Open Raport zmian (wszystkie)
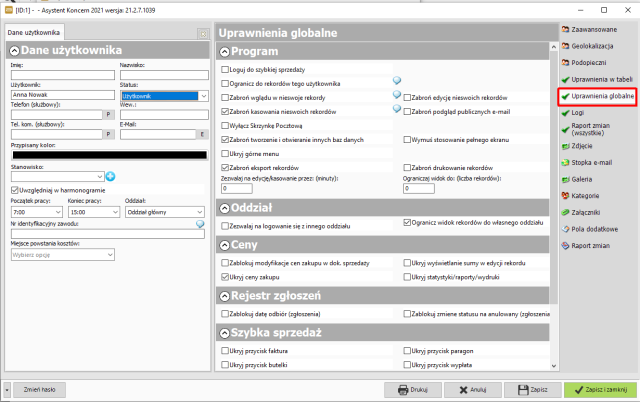The image size is (640, 402). 586,129
